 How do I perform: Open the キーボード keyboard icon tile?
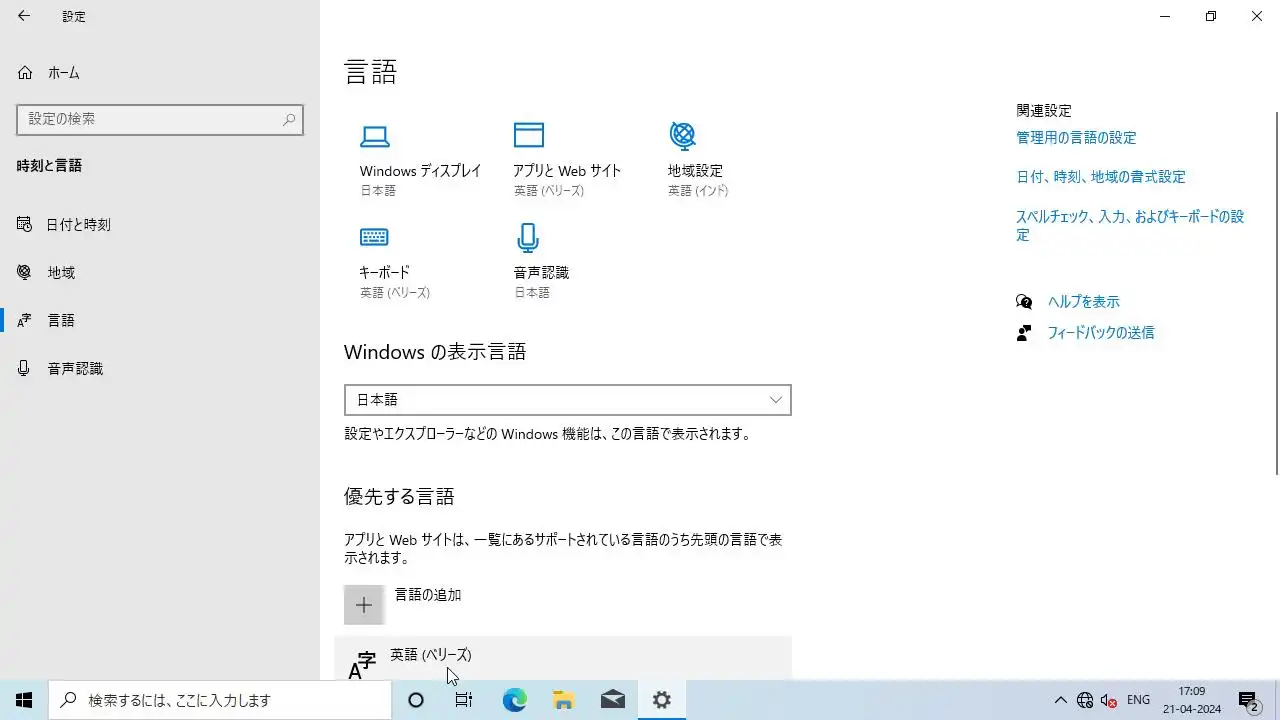click(x=374, y=237)
